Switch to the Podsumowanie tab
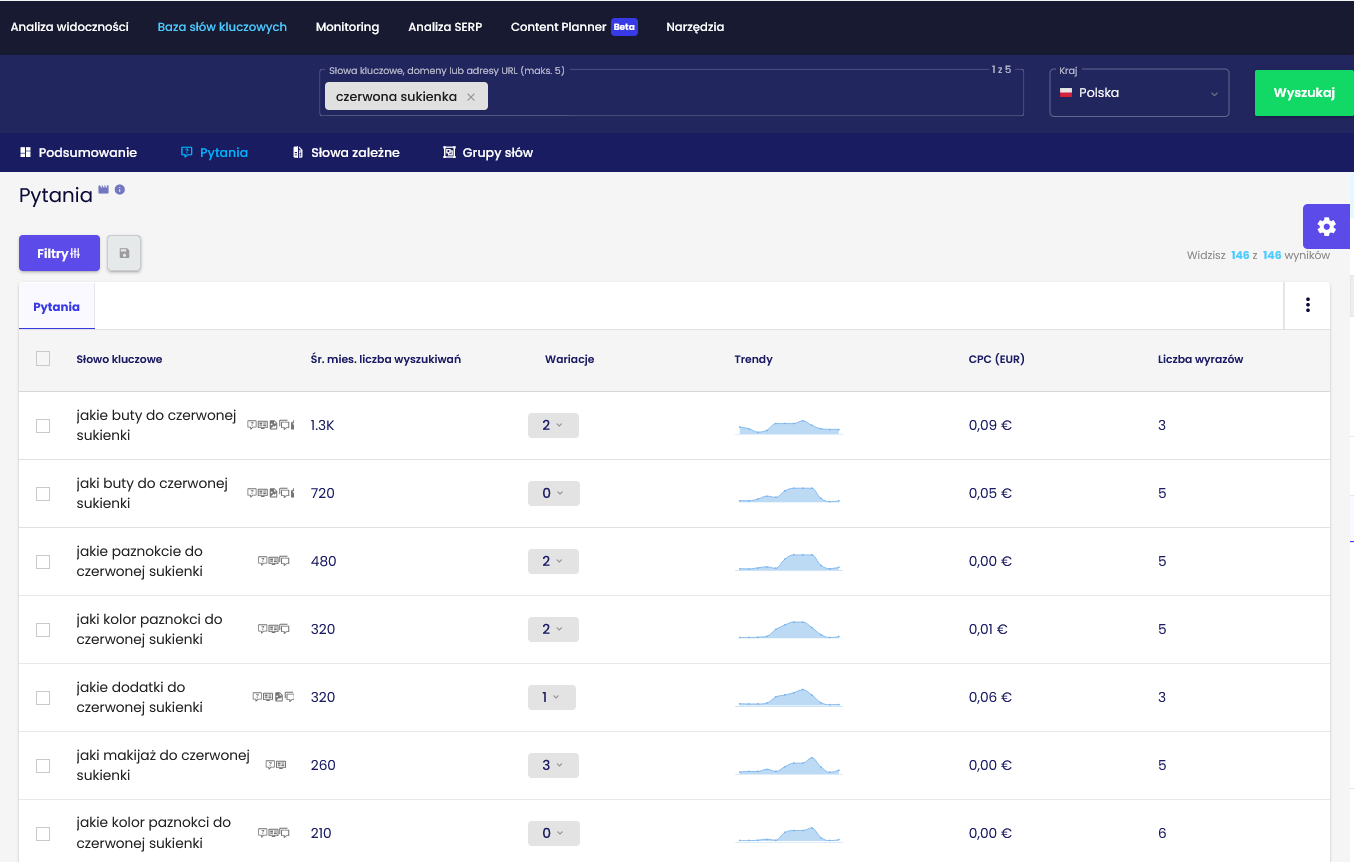 78,153
